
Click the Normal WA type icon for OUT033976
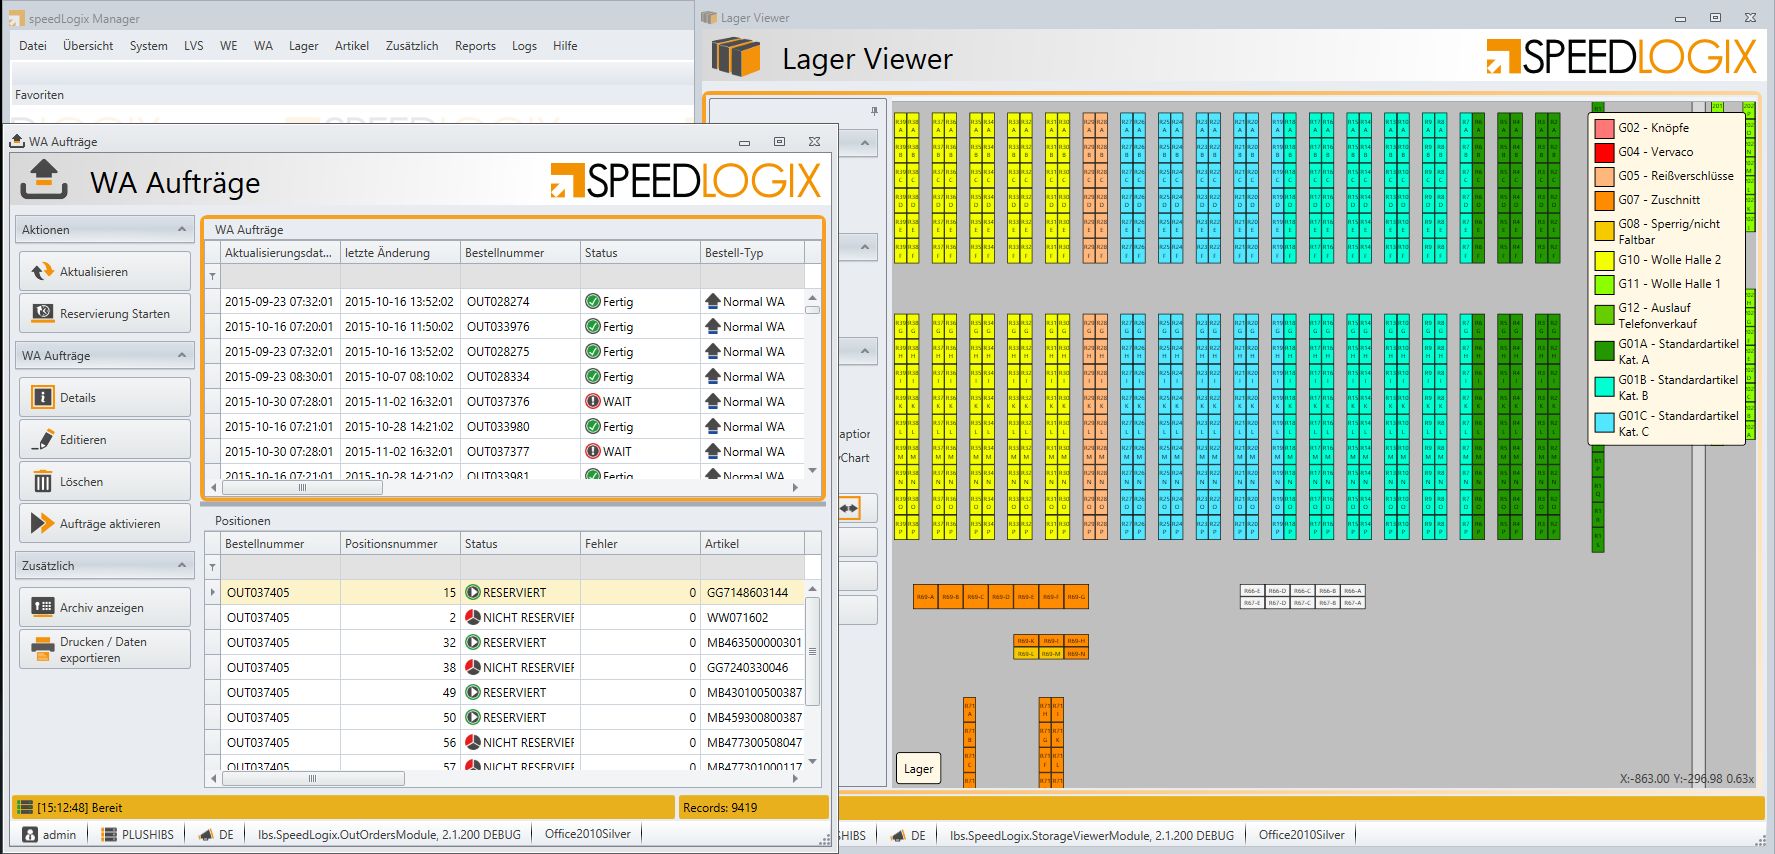point(713,326)
